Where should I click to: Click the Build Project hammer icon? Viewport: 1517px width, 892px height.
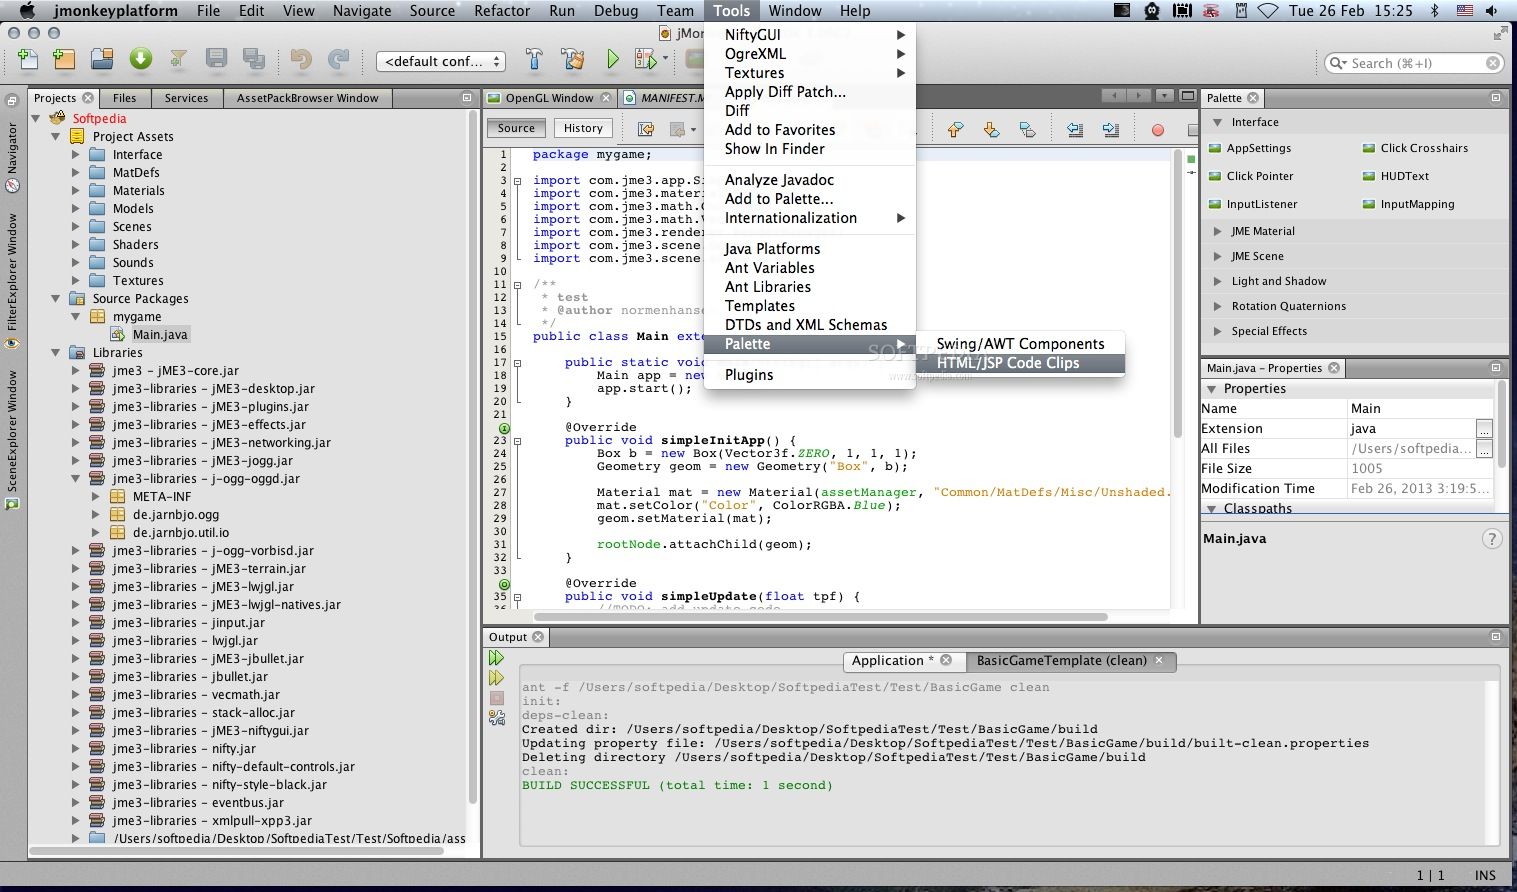pyautogui.click(x=534, y=60)
